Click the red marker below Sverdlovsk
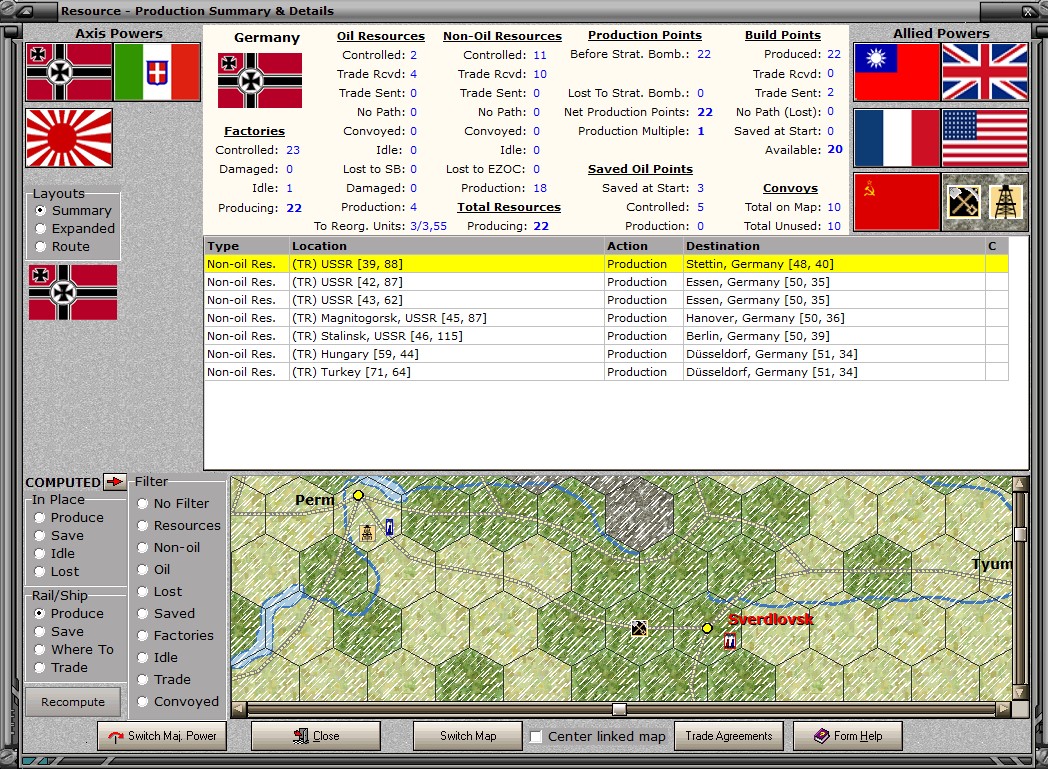Viewport: 1048px width, 769px height. coord(730,641)
